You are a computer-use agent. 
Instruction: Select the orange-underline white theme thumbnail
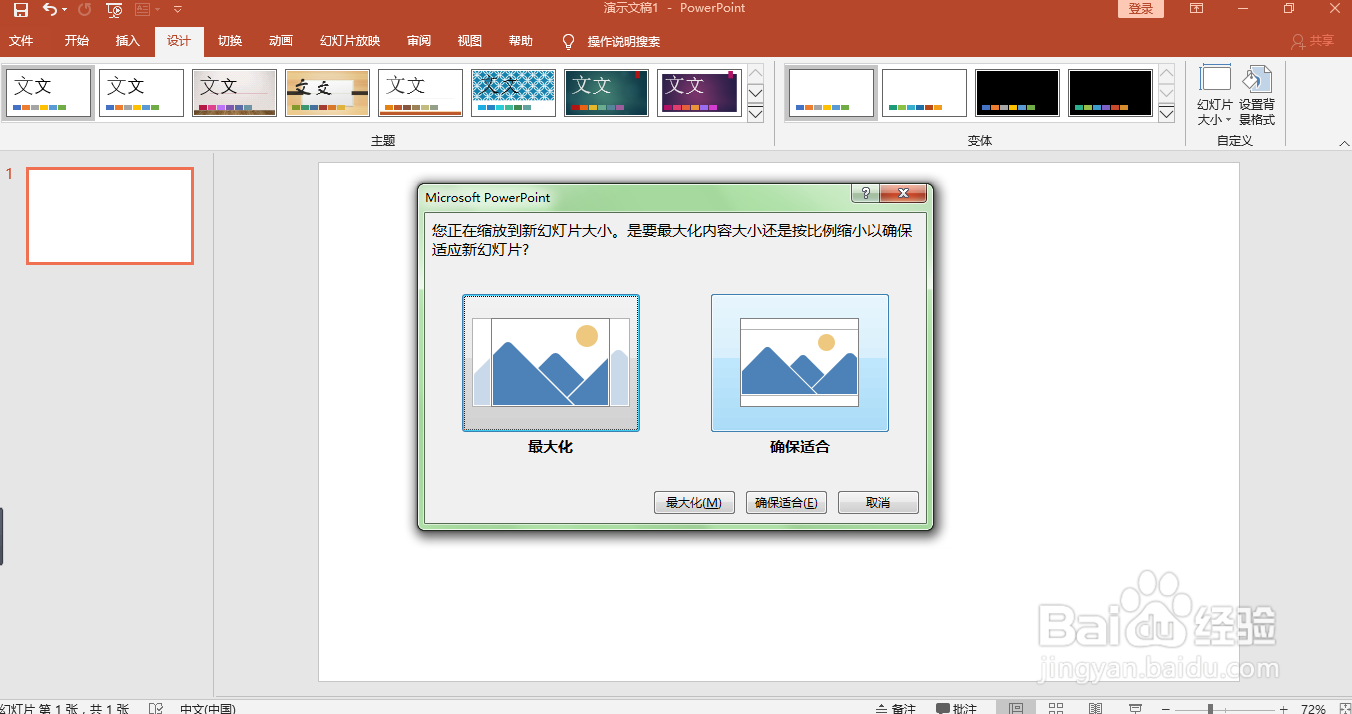point(421,93)
